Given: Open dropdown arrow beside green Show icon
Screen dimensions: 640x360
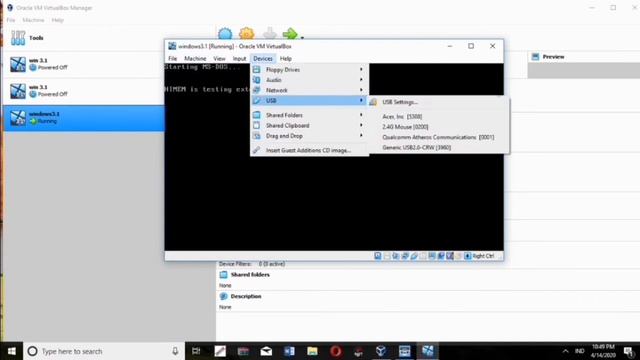Looking at the screenshot, I should [302, 37].
